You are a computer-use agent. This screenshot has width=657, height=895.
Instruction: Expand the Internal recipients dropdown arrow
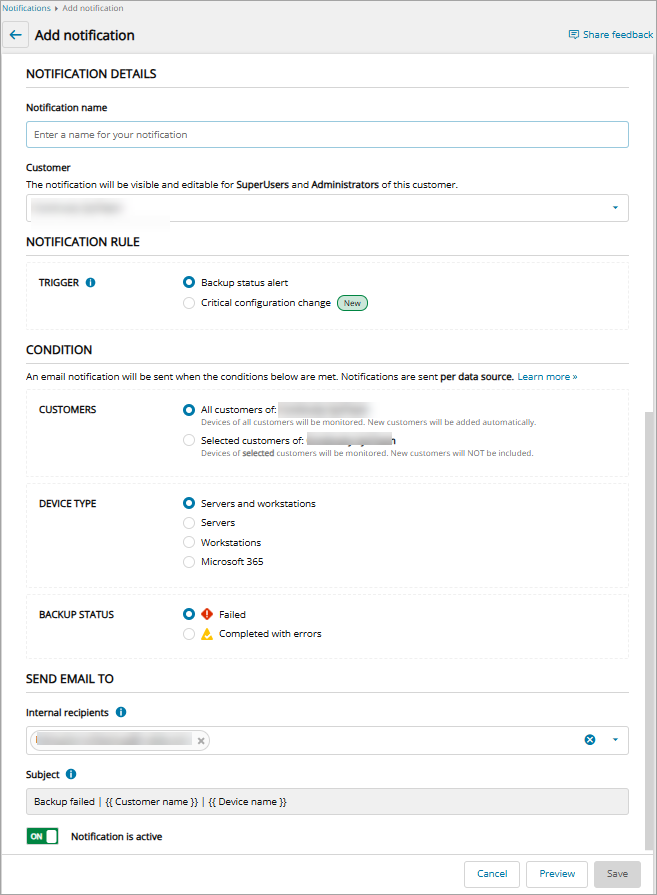pos(615,740)
